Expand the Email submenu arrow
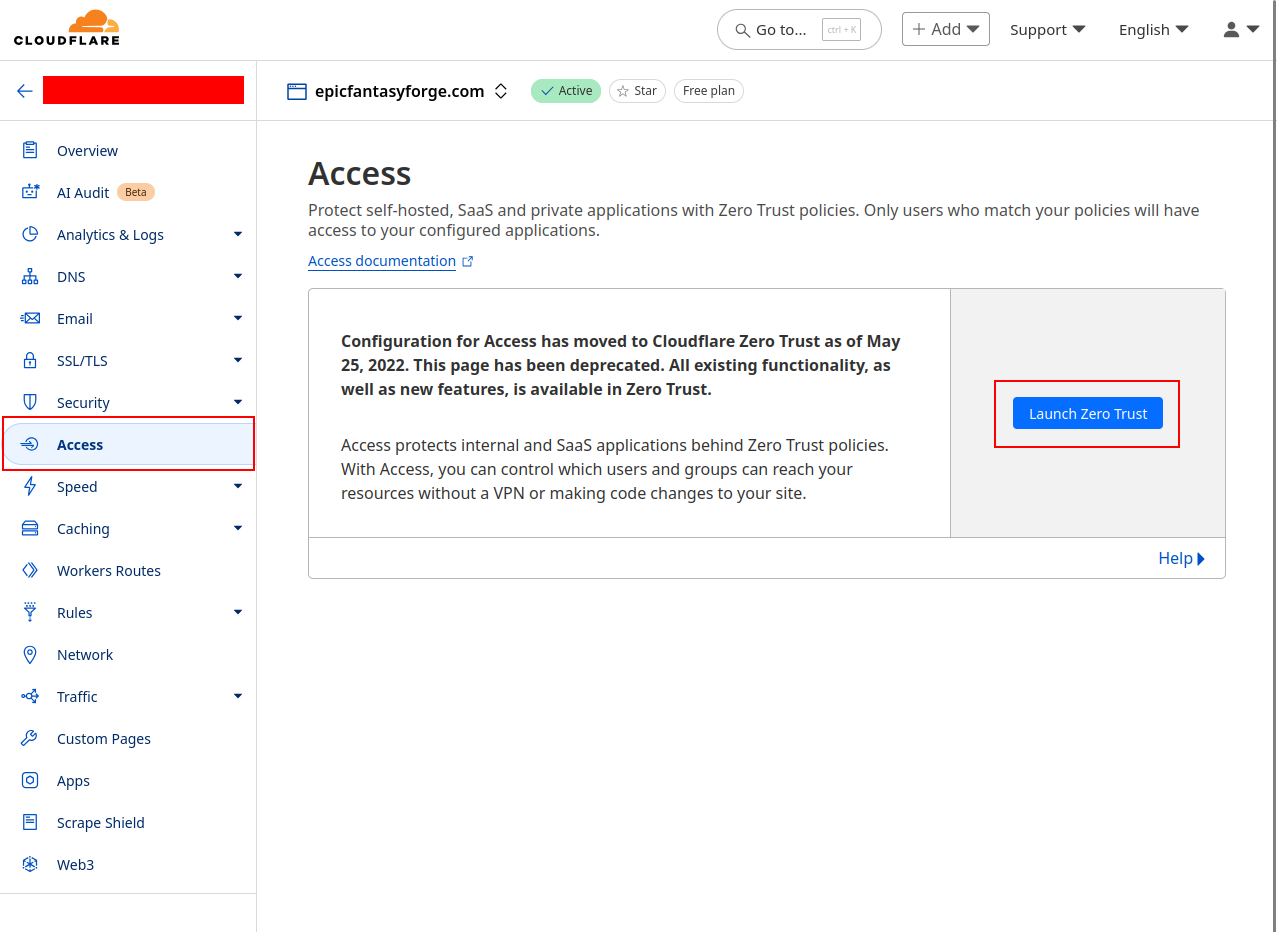 click(238, 318)
